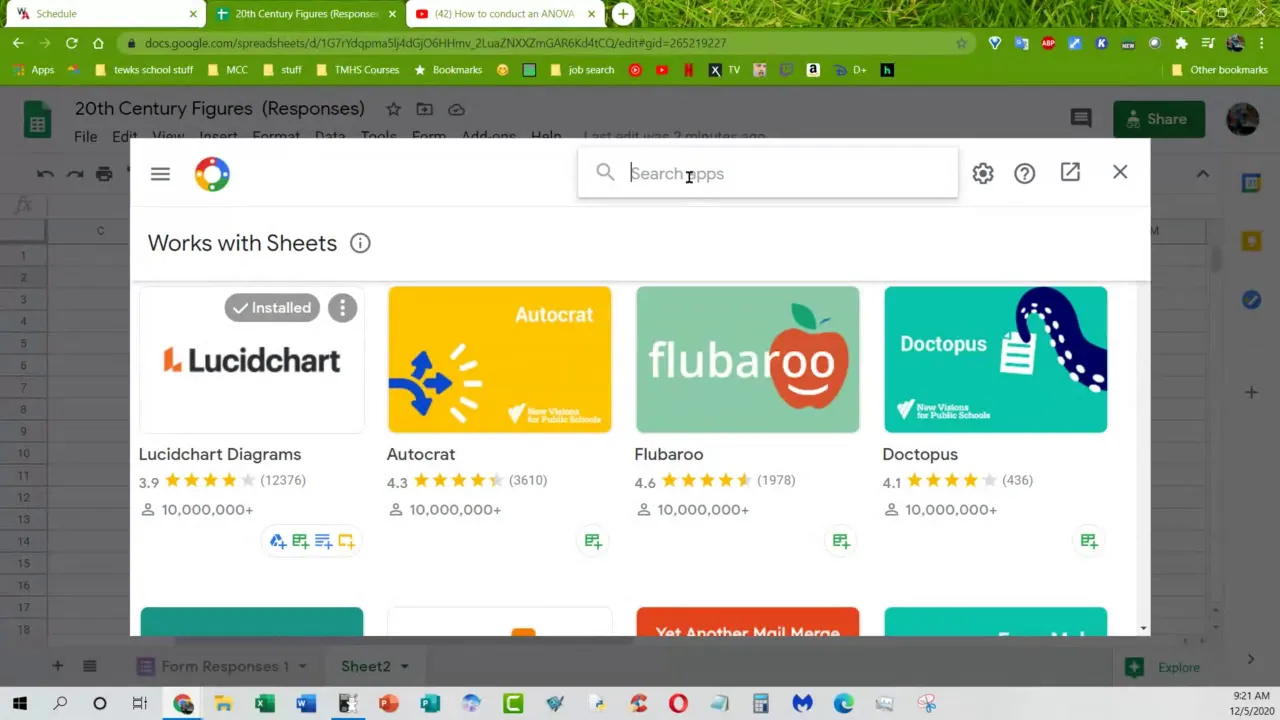
Task: Click the Autocrat app title
Action: [x=421, y=454]
